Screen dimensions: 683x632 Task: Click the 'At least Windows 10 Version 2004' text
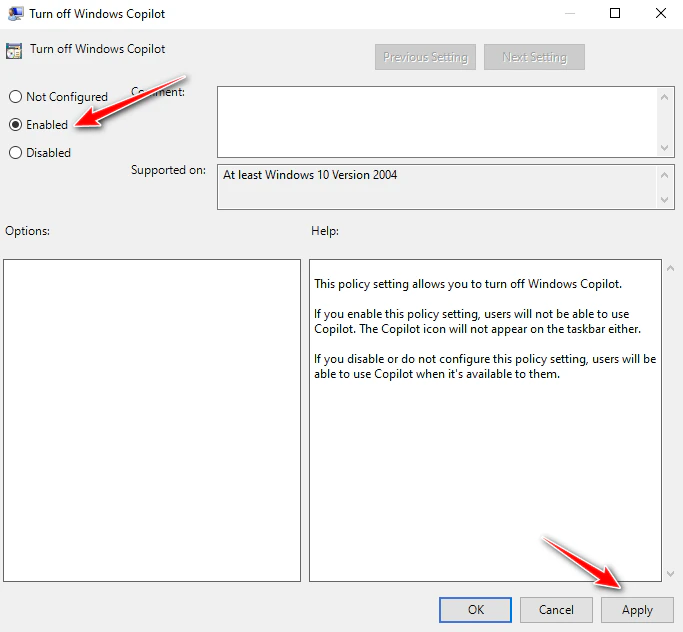(x=310, y=175)
